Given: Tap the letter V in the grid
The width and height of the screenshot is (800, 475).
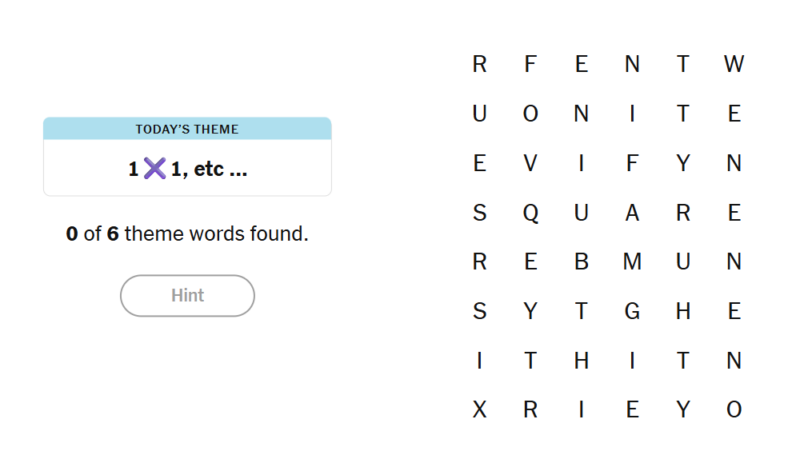Looking at the screenshot, I should pos(531,163).
